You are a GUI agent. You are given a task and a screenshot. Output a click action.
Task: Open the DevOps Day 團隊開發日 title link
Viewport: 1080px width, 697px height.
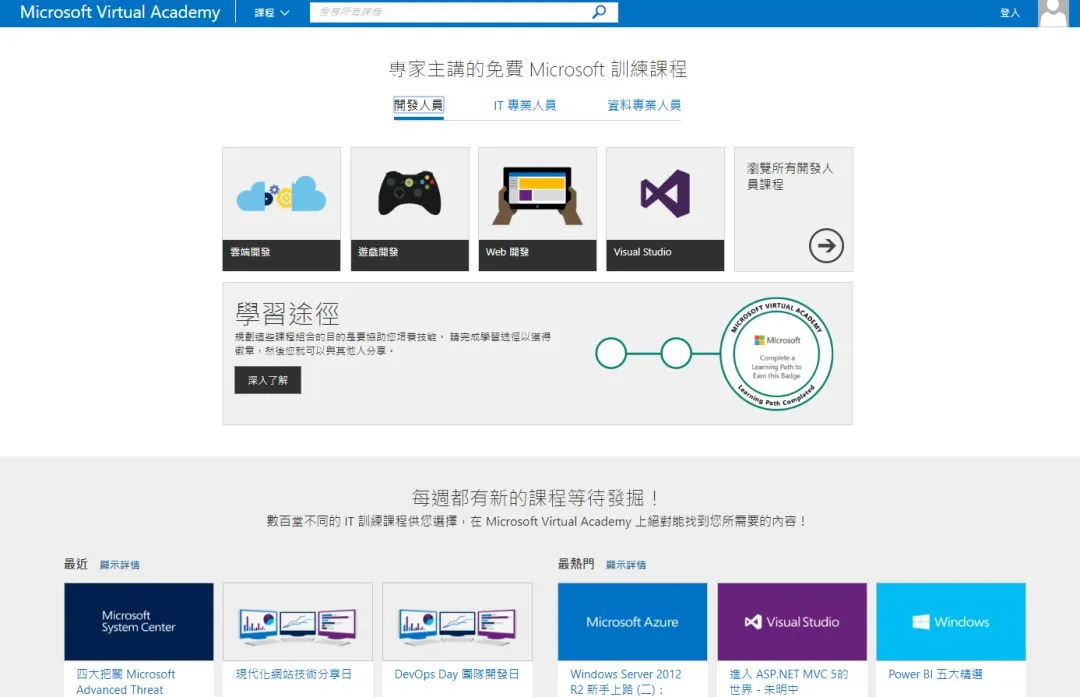point(457,674)
